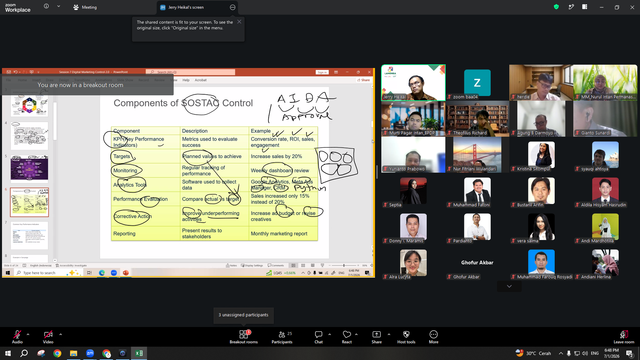
Task: Select Jerry Heikal's video tile
Action: tap(413, 82)
